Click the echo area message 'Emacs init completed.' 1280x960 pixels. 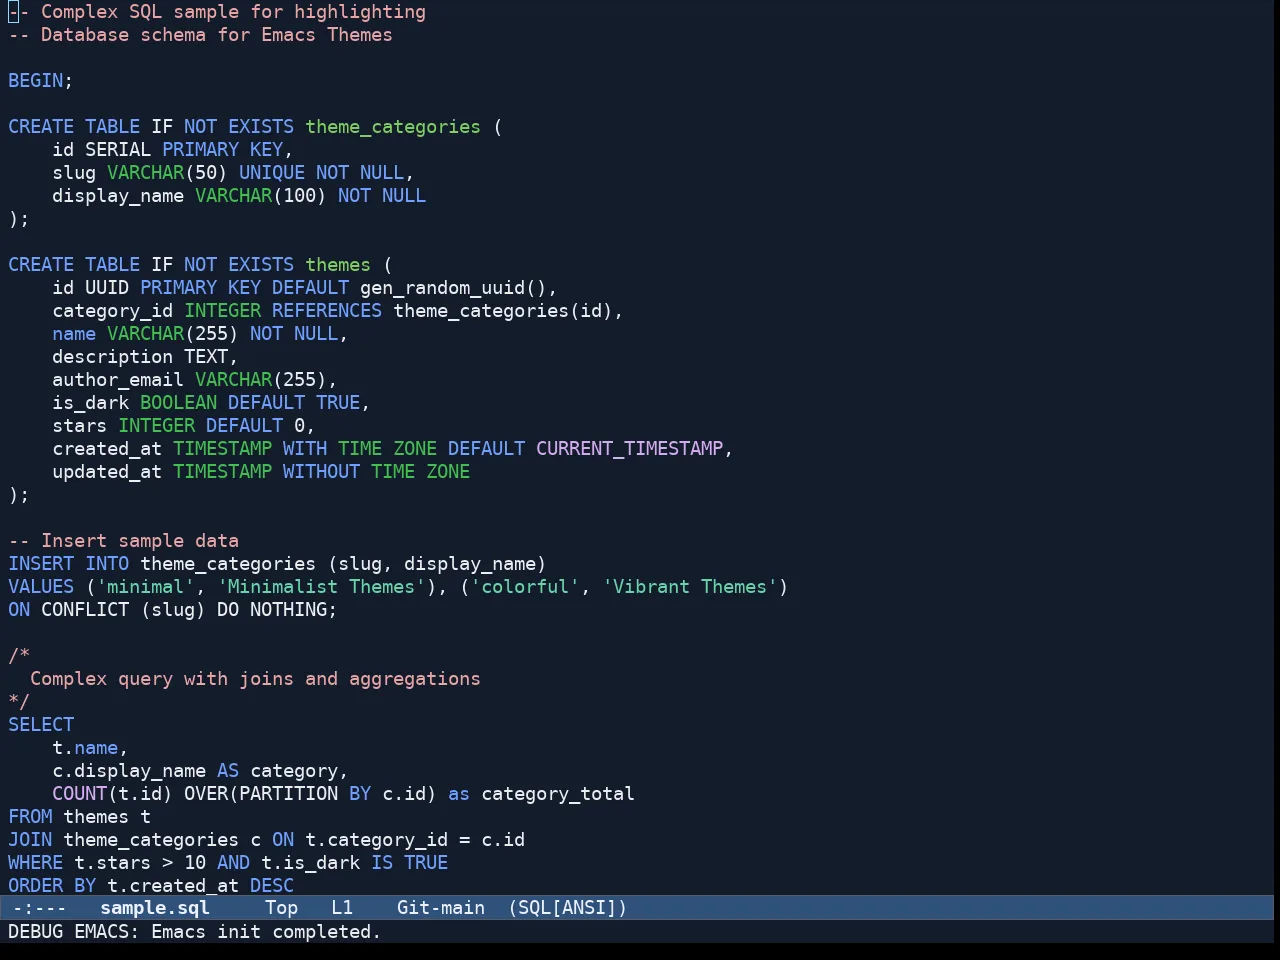coord(266,932)
